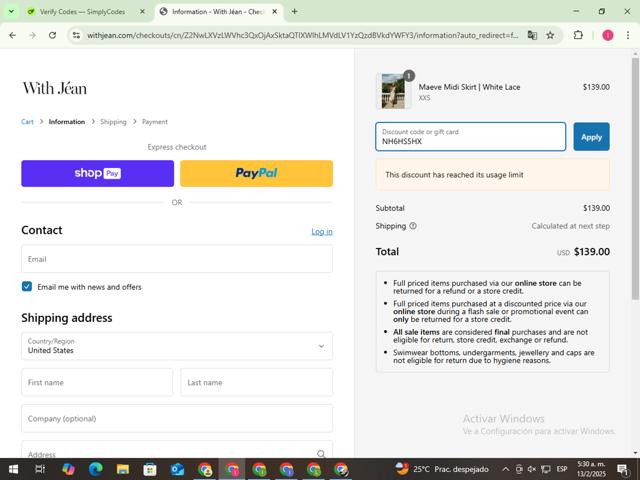This screenshot has width=640, height=480.
Task: Uncheck Email me with news and offers
Action: point(27,287)
